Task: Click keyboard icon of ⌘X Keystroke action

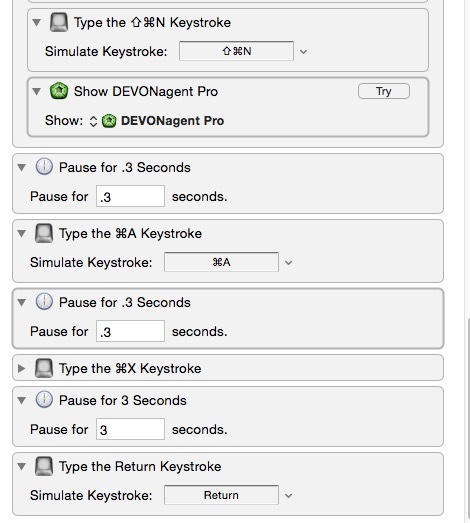Action: (x=44, y=368)
